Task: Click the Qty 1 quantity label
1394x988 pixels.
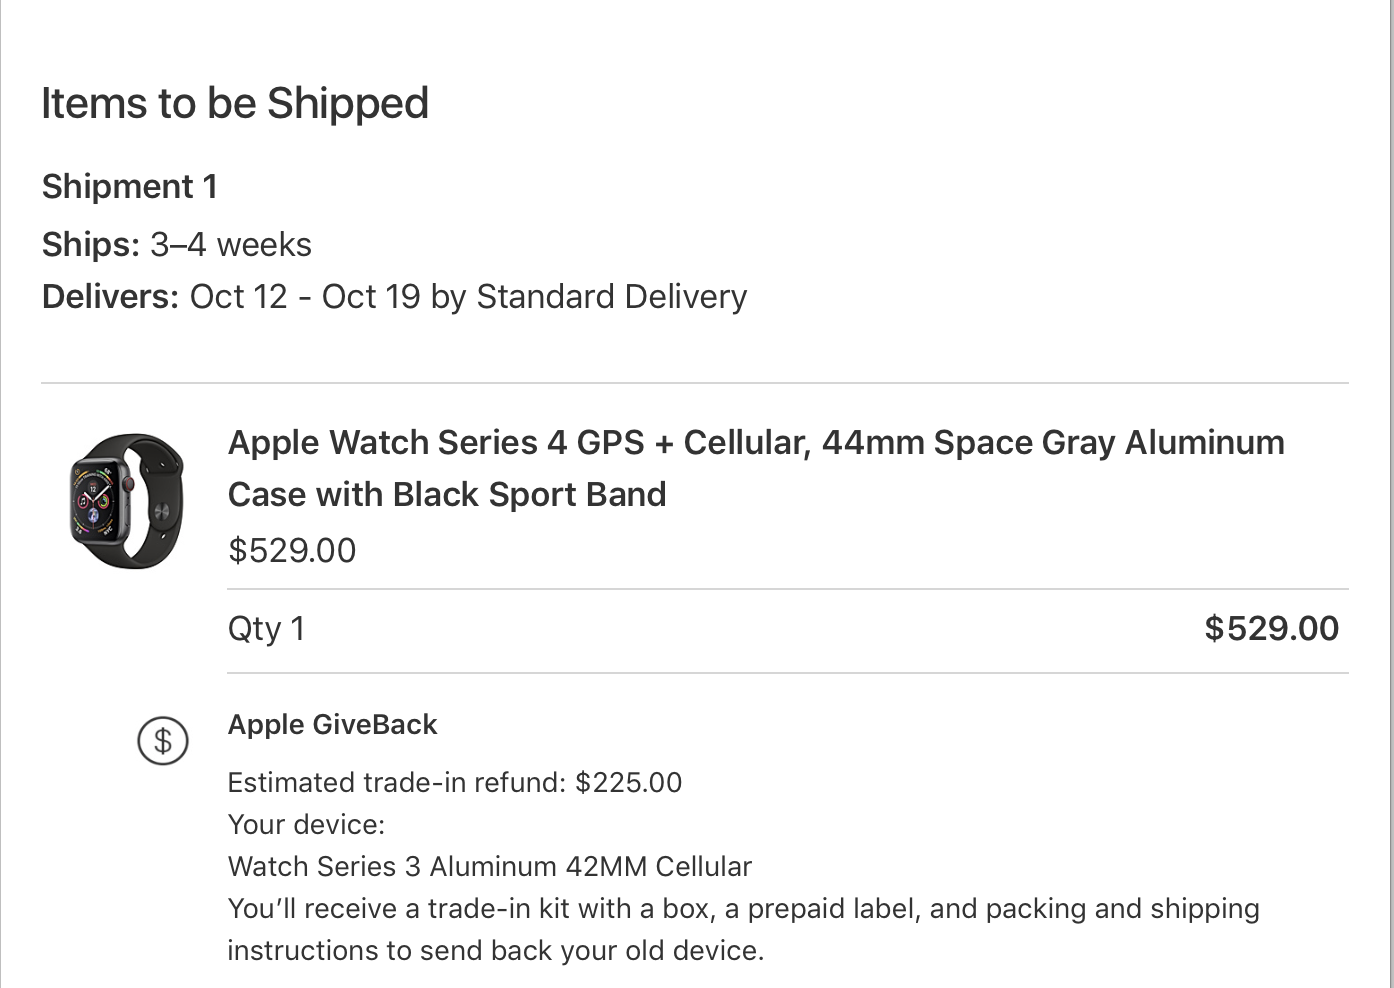Action: [x=266, y=629]
